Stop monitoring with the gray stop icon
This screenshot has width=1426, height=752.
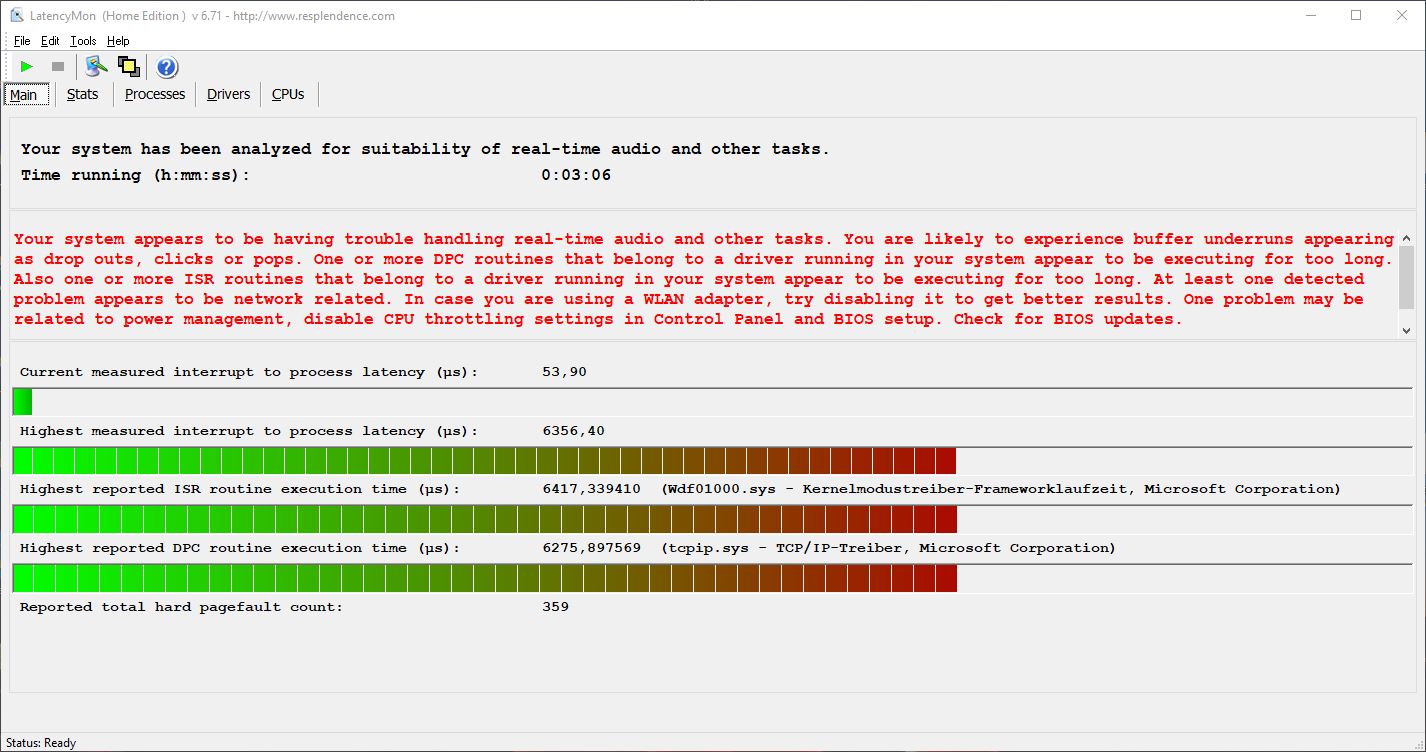coord(58,67)
